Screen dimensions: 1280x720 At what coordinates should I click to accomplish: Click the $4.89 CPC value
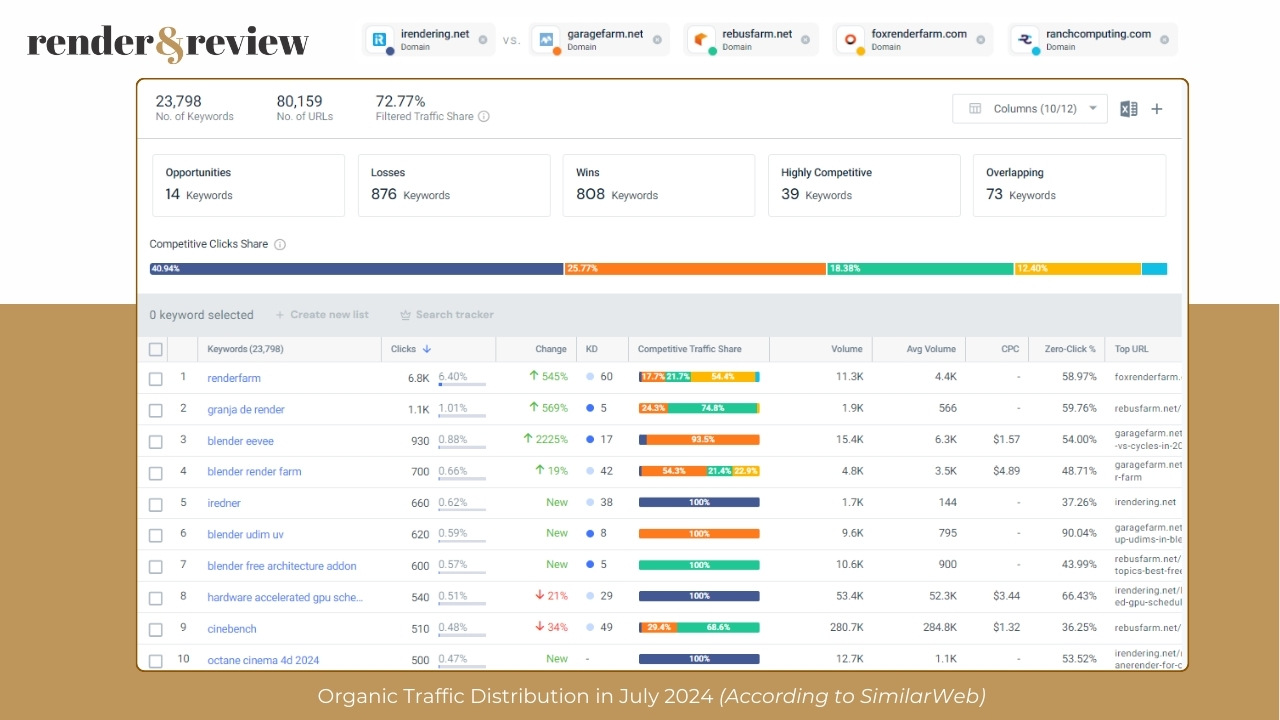coord(1007,471)
